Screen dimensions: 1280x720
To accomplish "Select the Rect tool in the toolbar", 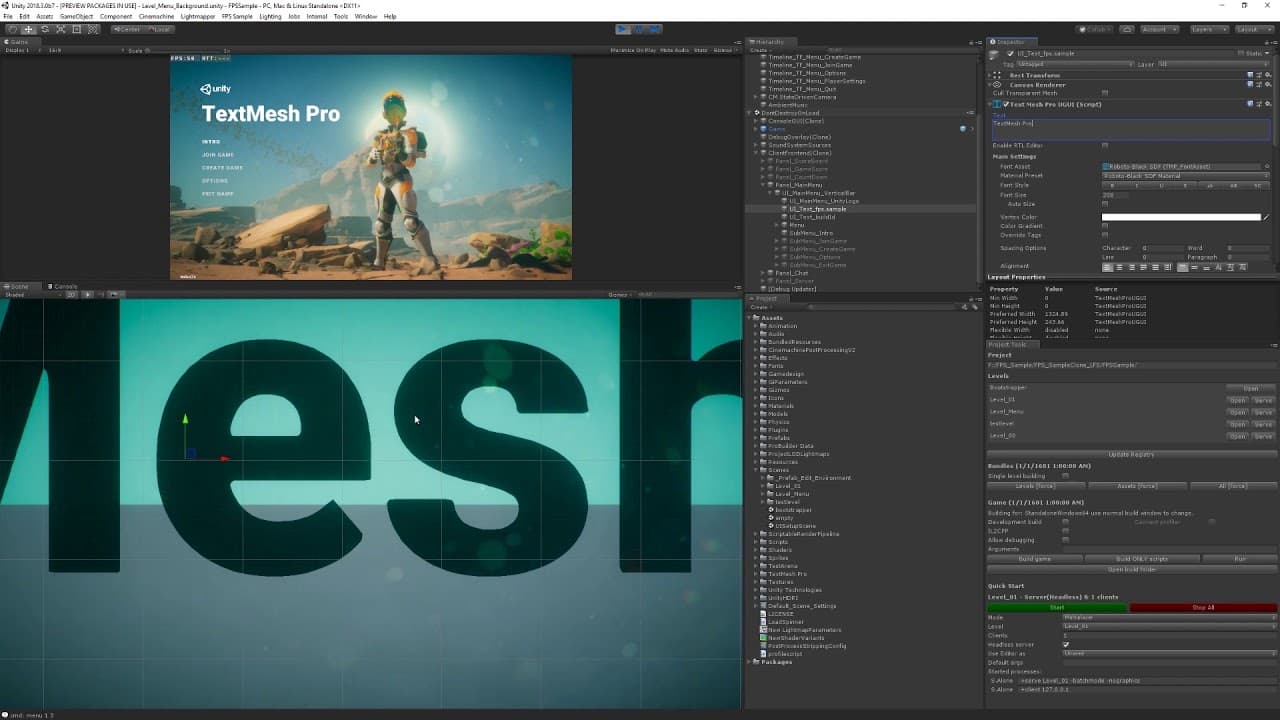I will click(x=76, y=29).
